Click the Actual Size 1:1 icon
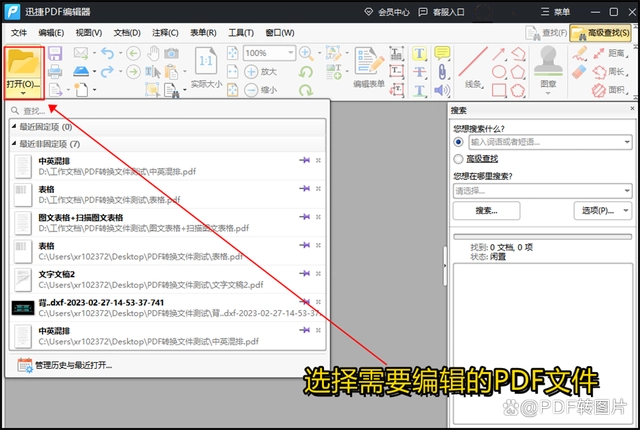 coord(206,61)
